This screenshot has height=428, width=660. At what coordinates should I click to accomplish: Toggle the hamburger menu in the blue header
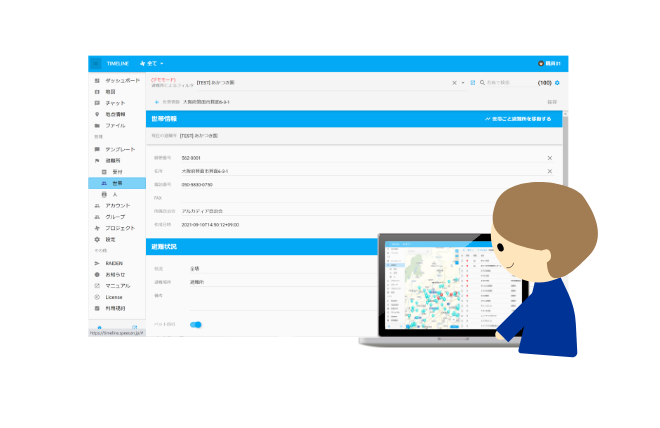(x=96, y=64)
